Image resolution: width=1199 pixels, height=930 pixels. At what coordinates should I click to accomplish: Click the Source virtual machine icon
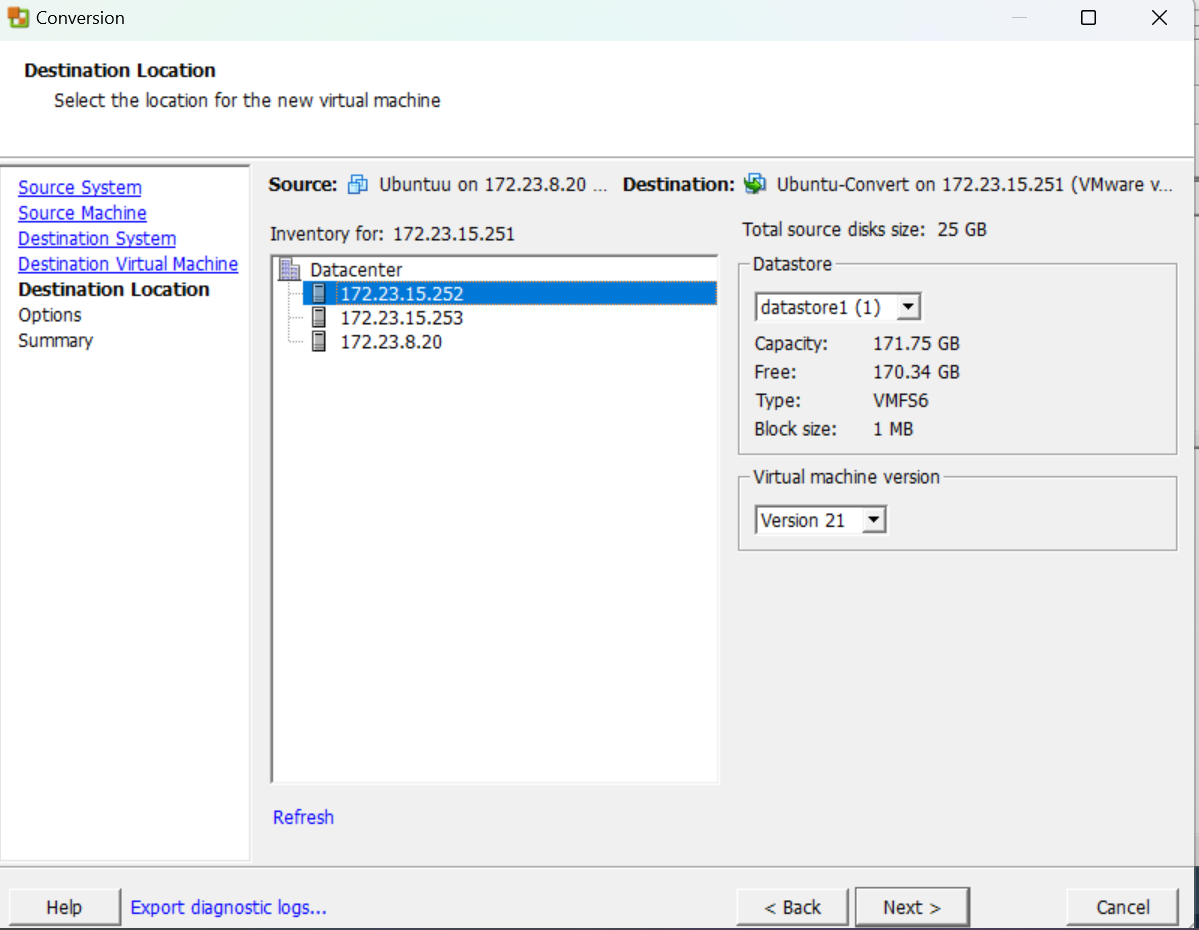click(x=358, y=184)
